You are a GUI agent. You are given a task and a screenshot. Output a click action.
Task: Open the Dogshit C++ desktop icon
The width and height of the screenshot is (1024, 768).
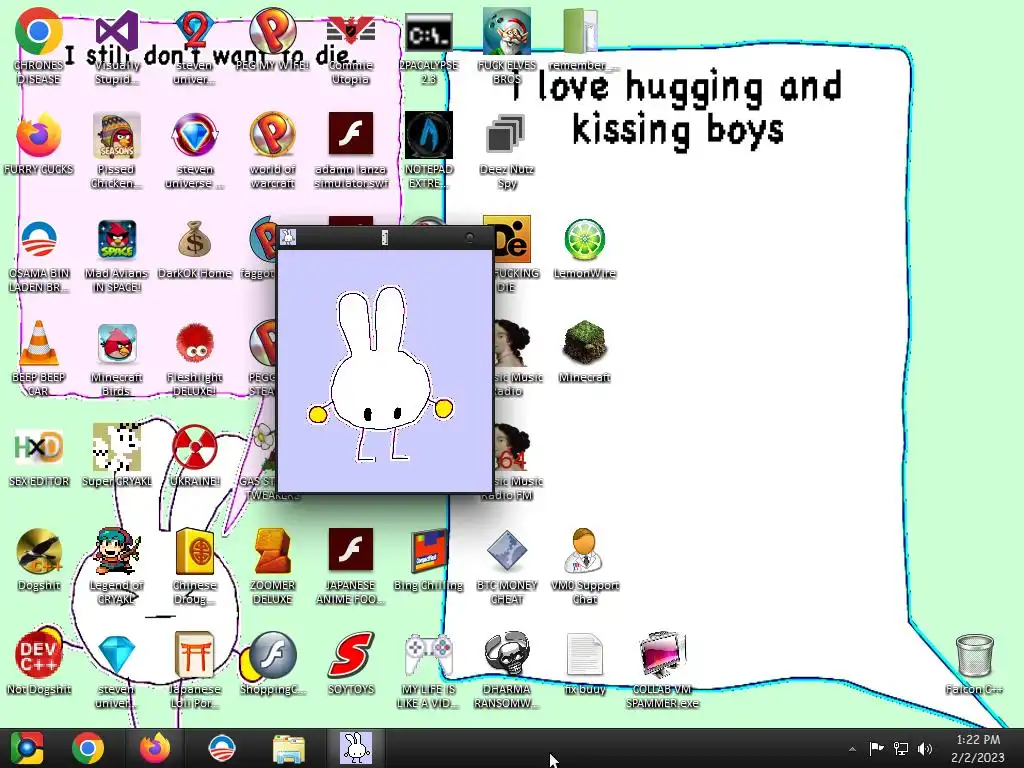[x=39, y=552]
